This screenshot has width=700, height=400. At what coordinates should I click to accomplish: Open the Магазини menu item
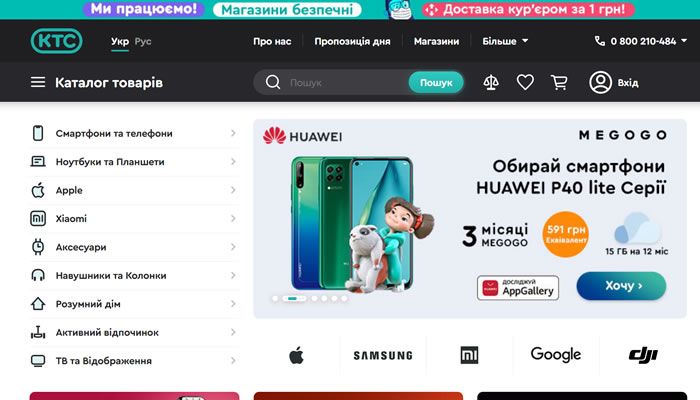pos(436,42)
